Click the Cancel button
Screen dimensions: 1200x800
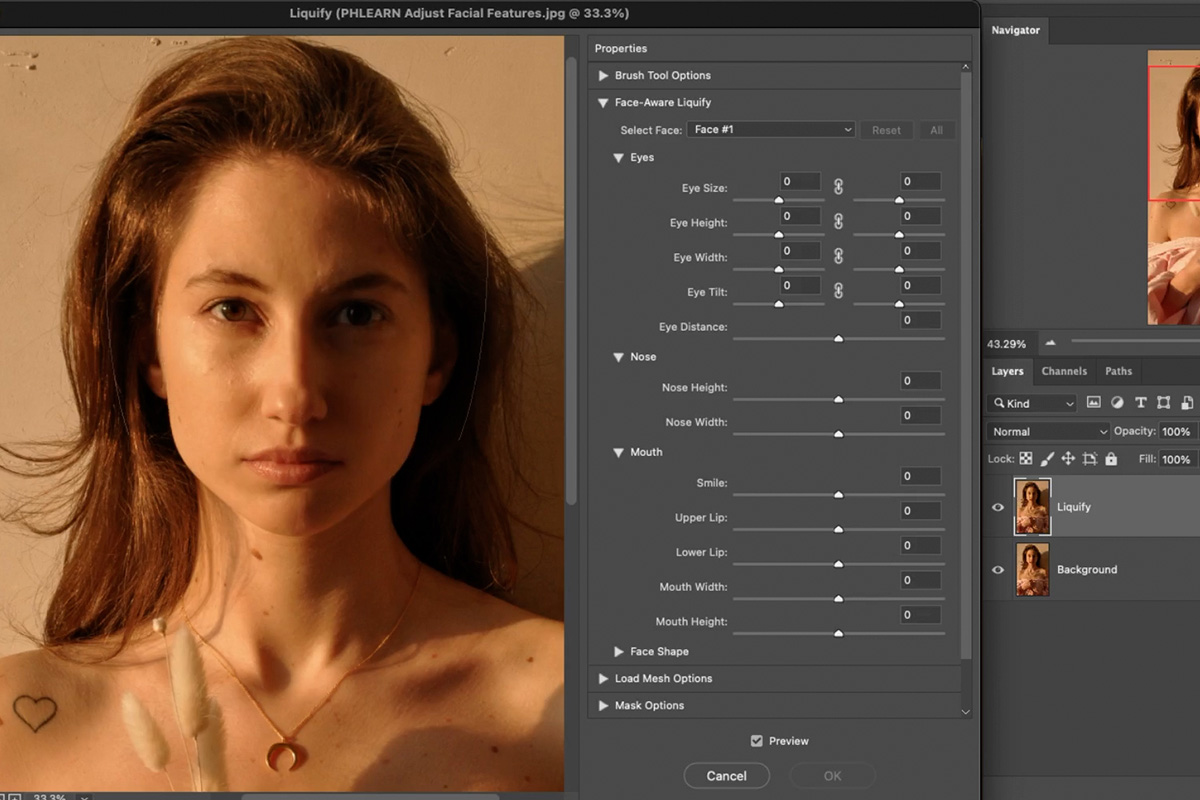click(726, 775)
